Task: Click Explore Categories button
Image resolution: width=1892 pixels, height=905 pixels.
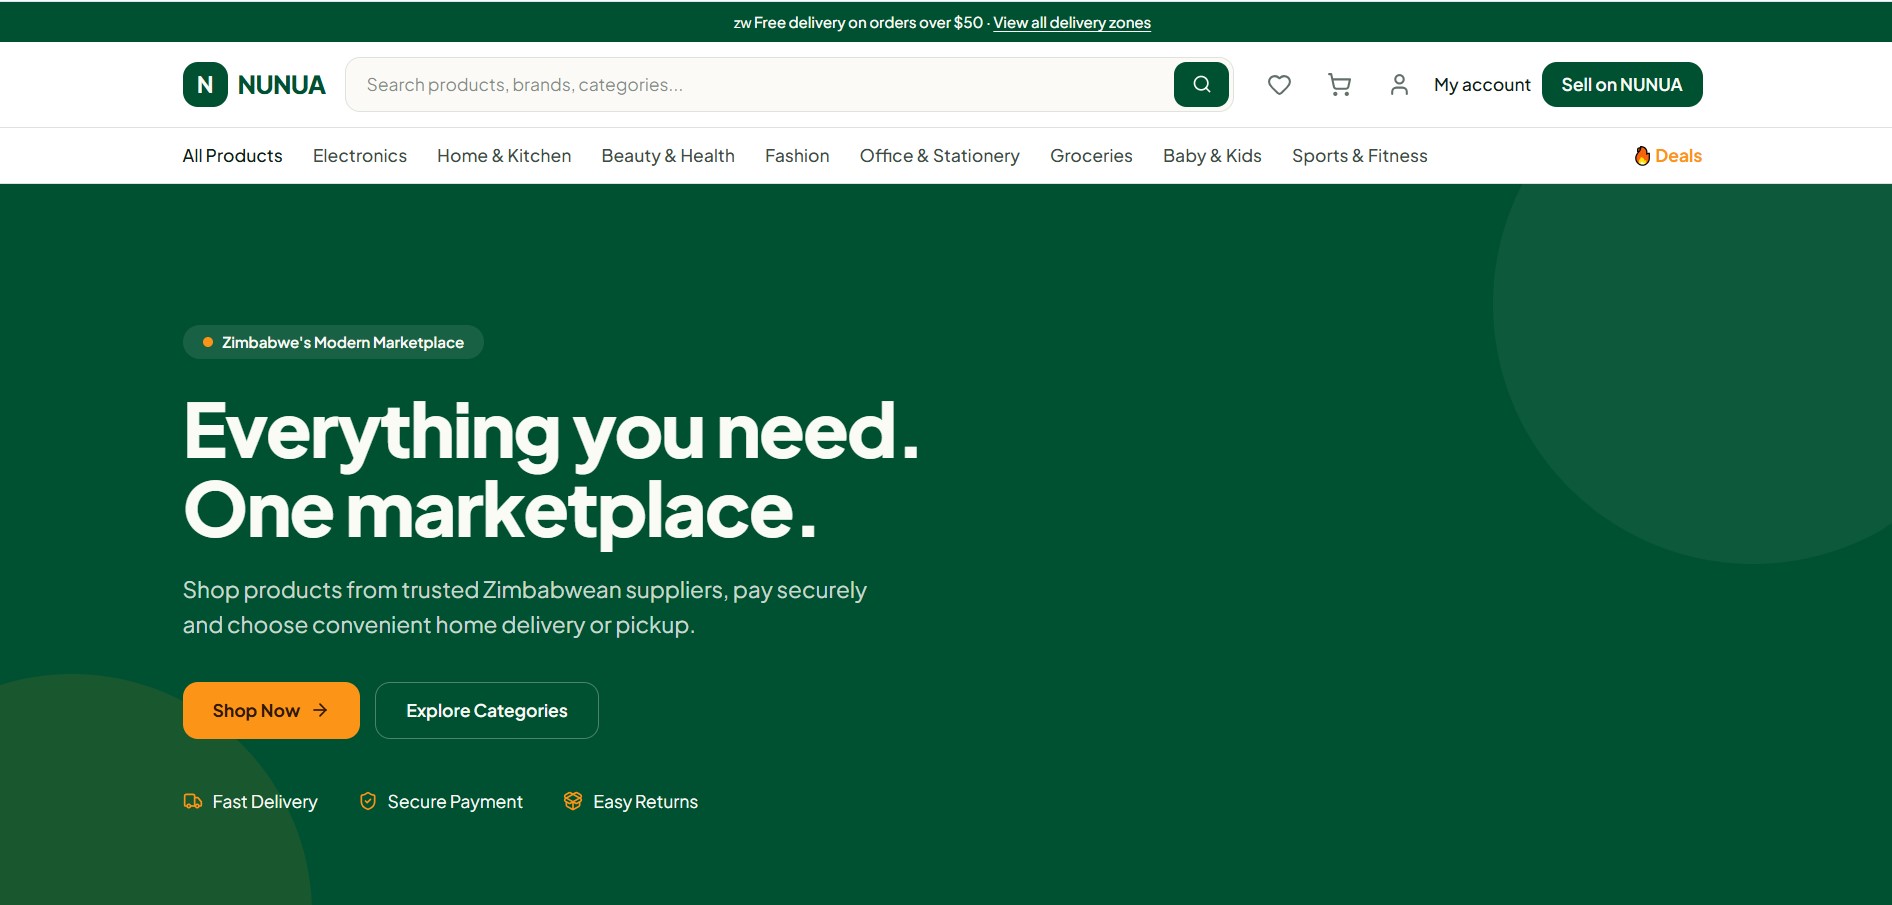Action: [487, 711]
